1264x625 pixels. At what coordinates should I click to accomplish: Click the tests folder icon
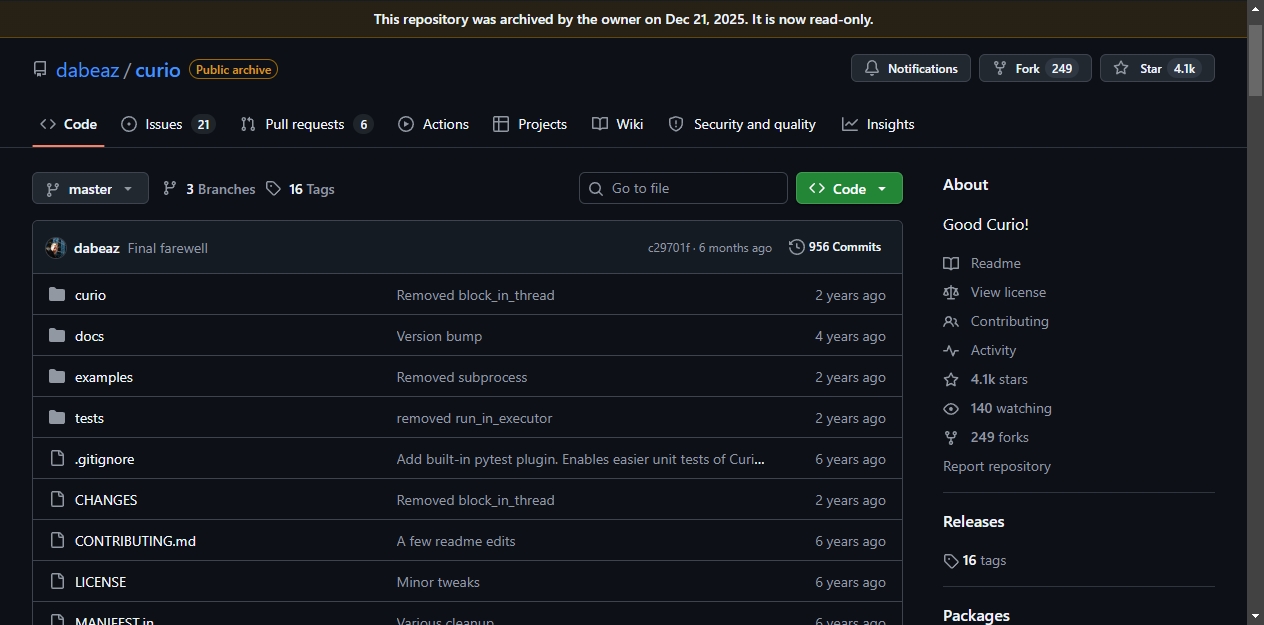57,418
